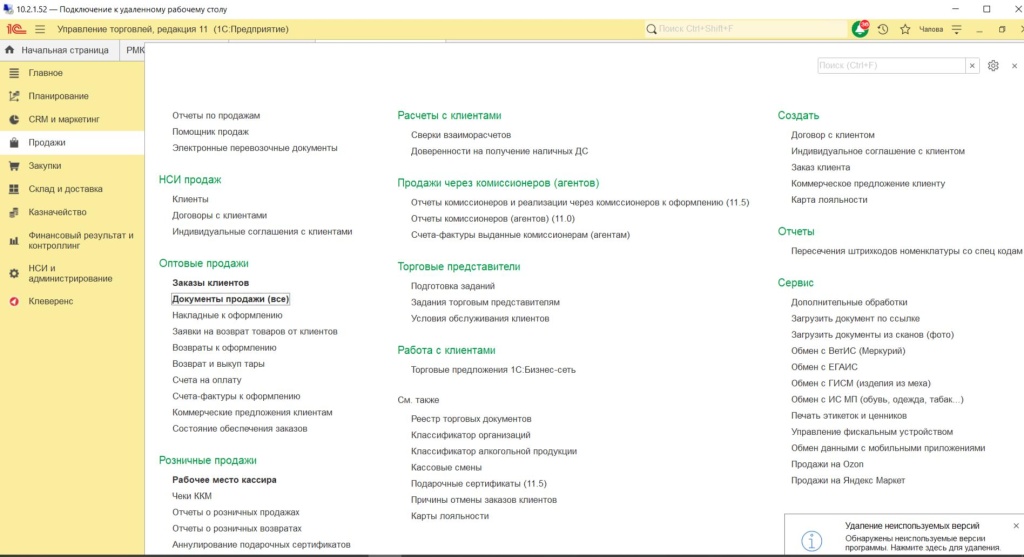1024x557 pixels.
Task: Close the sales menu panel
Action: pos(1014,65)
